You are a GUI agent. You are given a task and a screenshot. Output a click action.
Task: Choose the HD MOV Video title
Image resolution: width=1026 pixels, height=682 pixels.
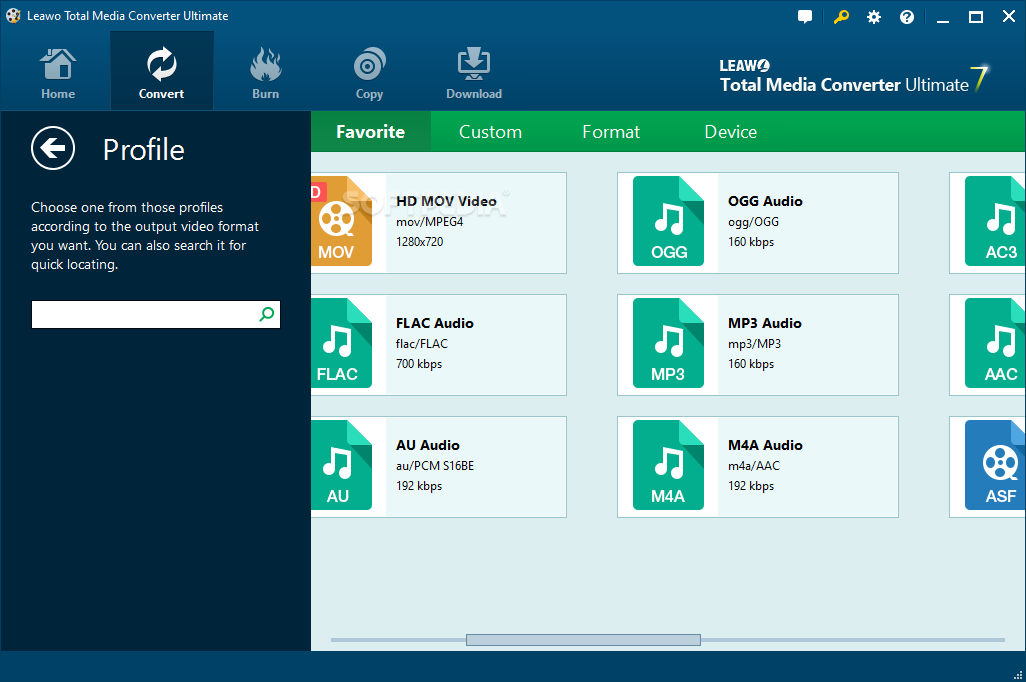pos(446,201)
